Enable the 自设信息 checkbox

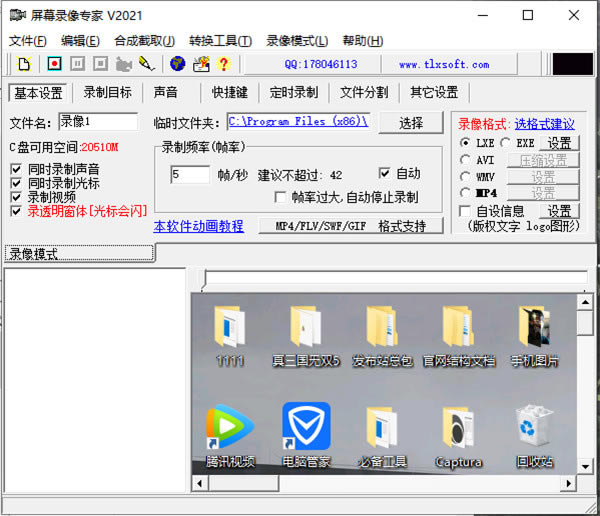pos(465,211)
